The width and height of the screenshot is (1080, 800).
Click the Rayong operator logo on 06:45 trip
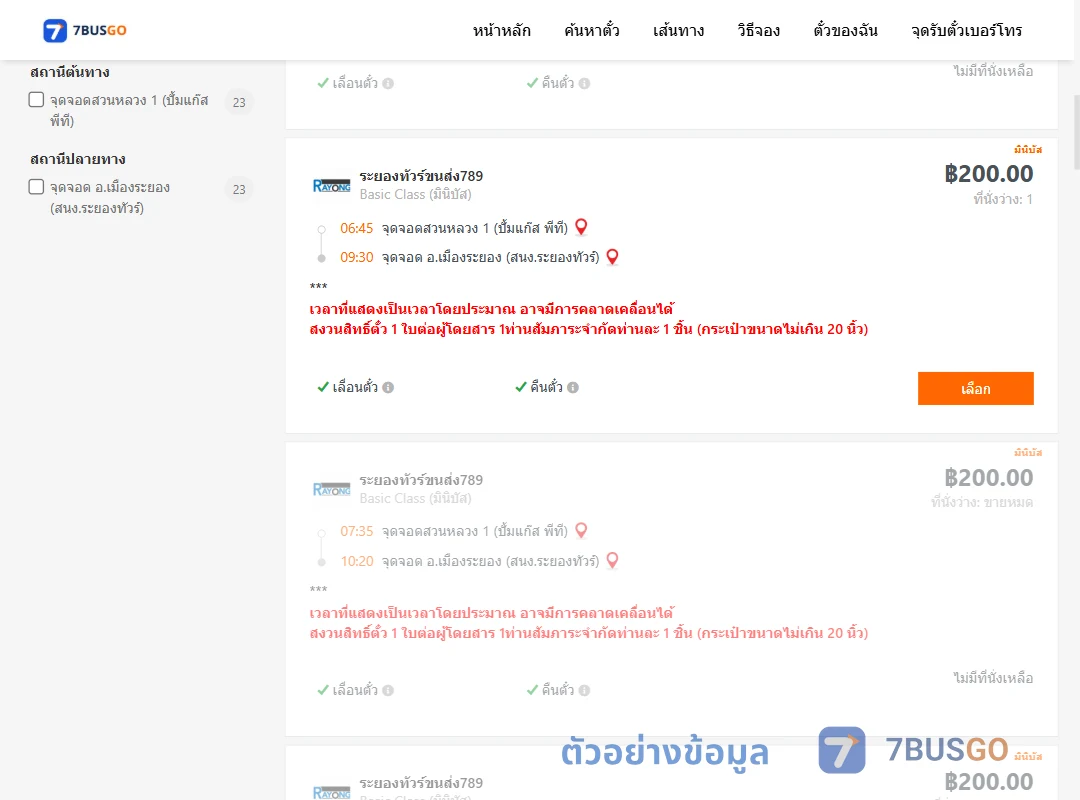(x=331, y=185)
